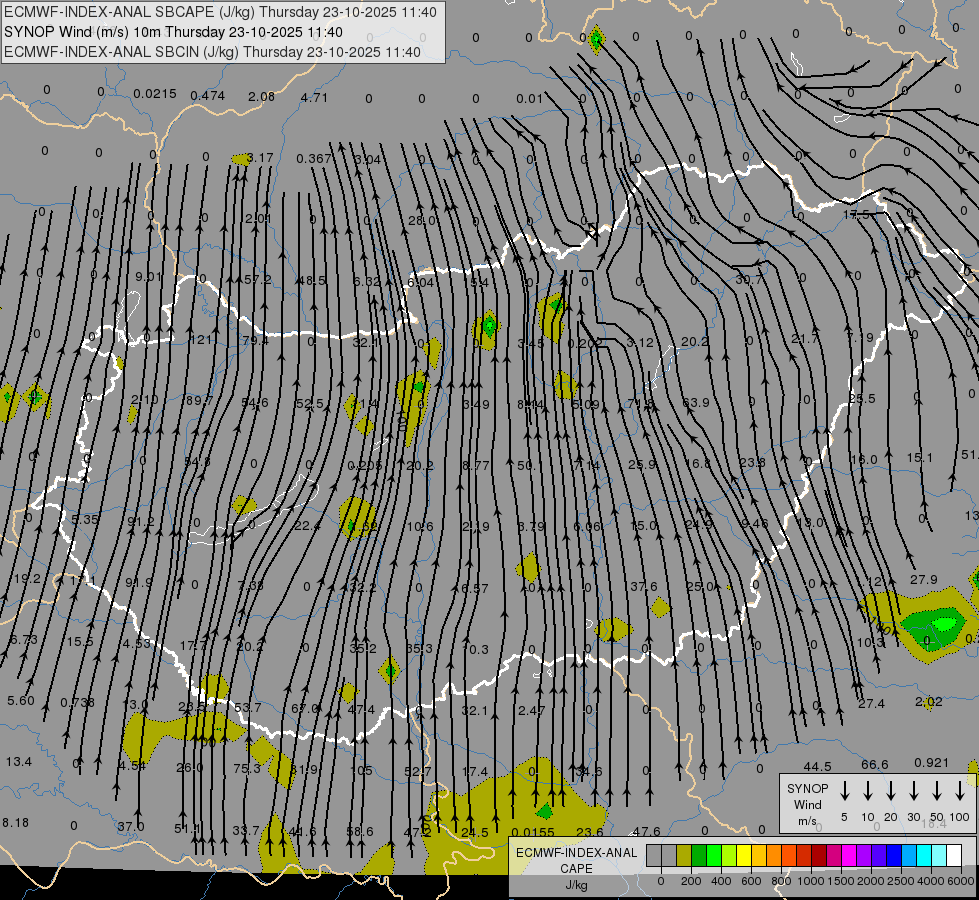The height and width of the screenshot is (900, 979).
Task: Click the 4.71 value on the map
Action: 314,97
